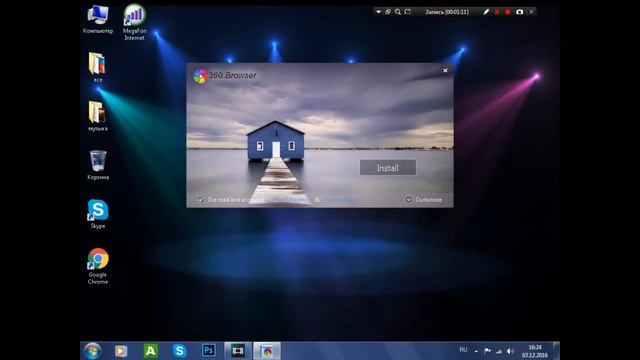
Task: Click the recorder fullscreen area icon
Action: (x=407, y=12)
